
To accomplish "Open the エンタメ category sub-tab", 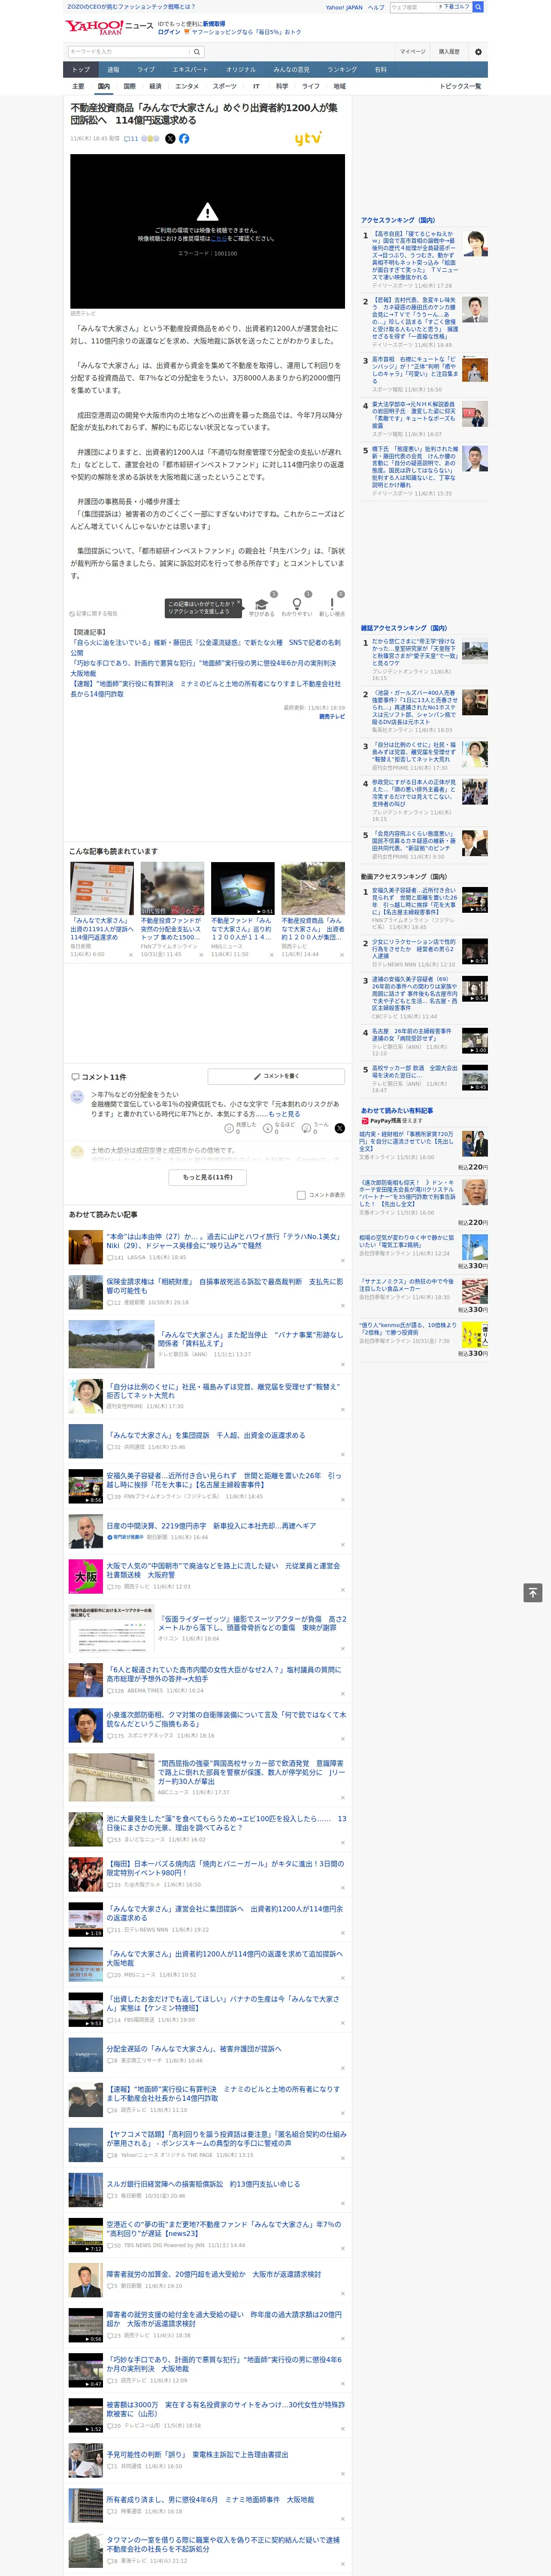I will [187, 86].
